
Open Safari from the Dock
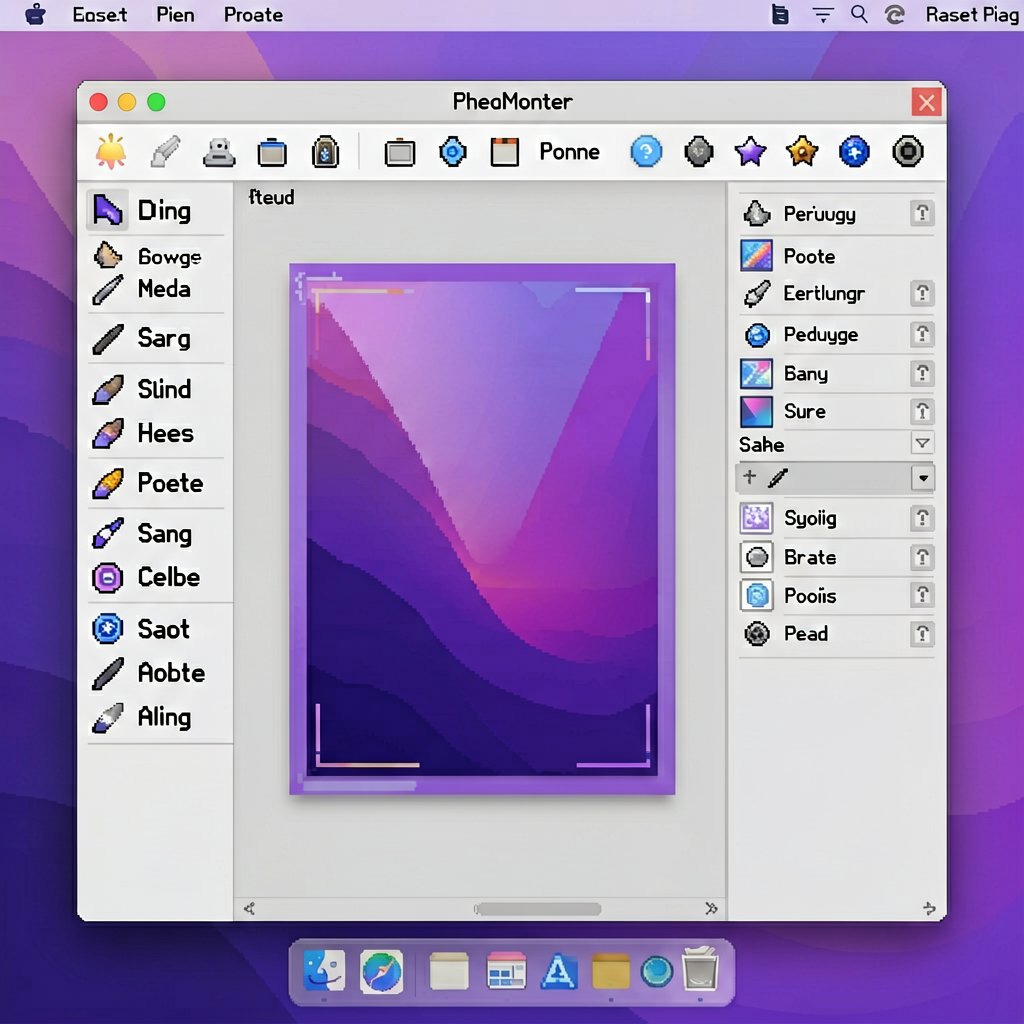(x=381, y=972)
